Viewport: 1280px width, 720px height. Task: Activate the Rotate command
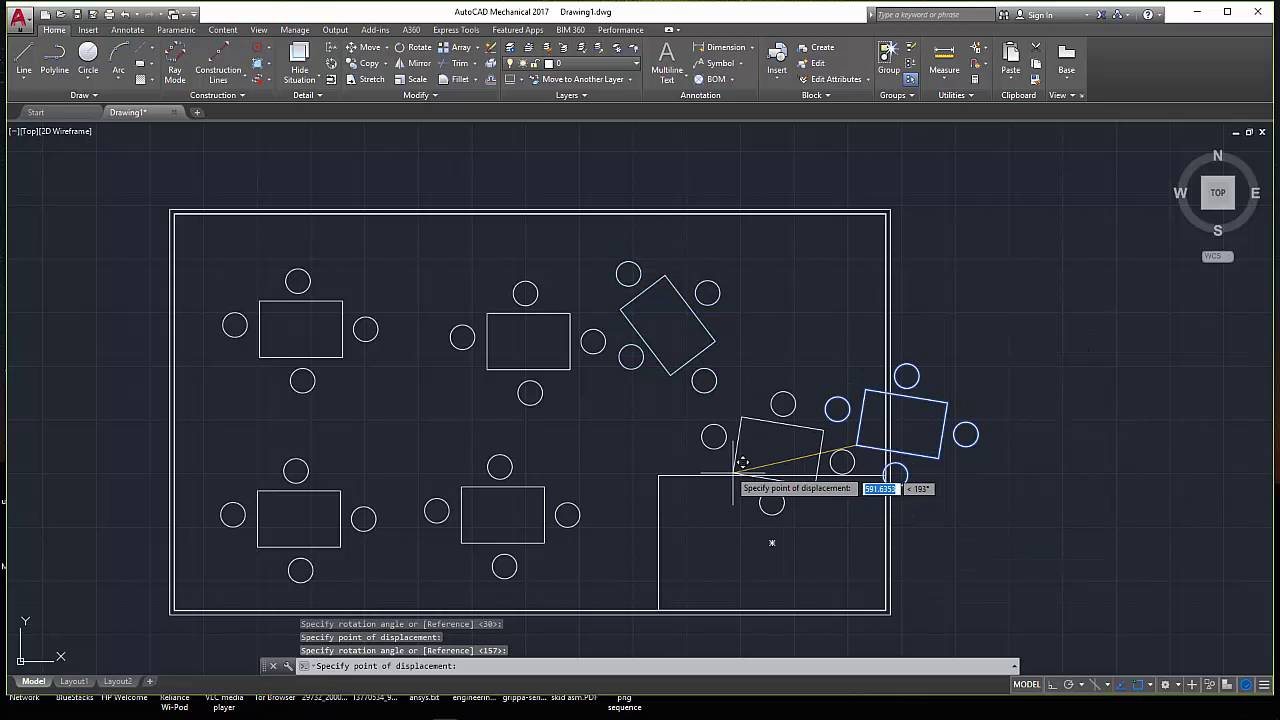[x=413, y=47]
